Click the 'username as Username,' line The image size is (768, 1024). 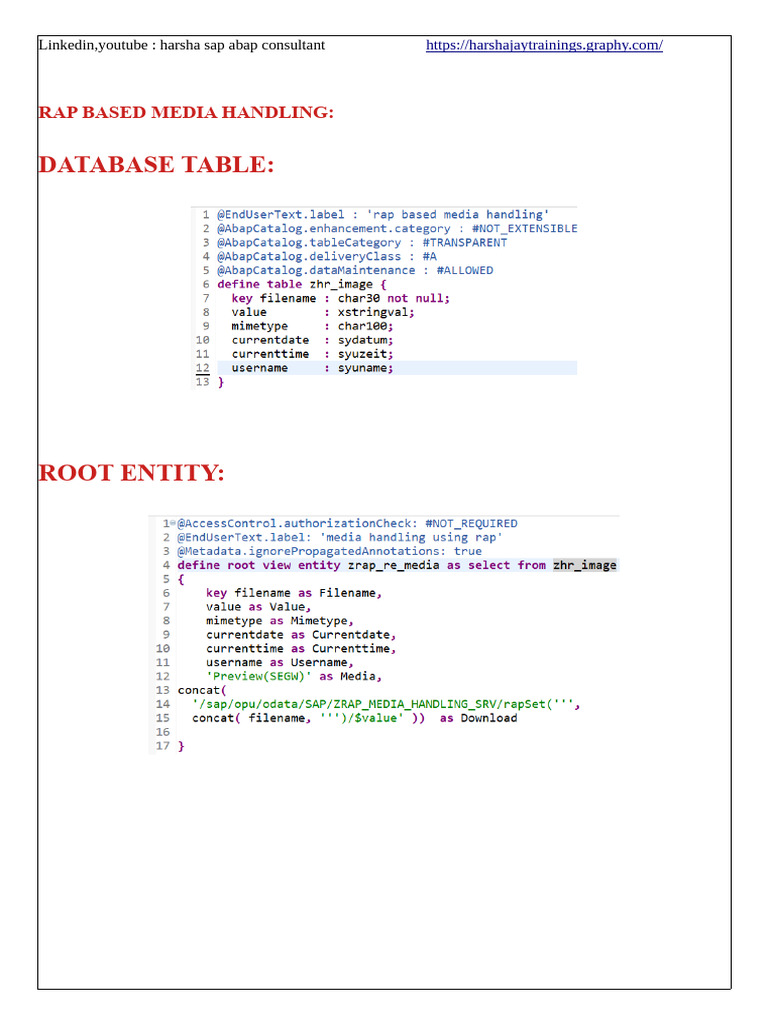[280, 663]
